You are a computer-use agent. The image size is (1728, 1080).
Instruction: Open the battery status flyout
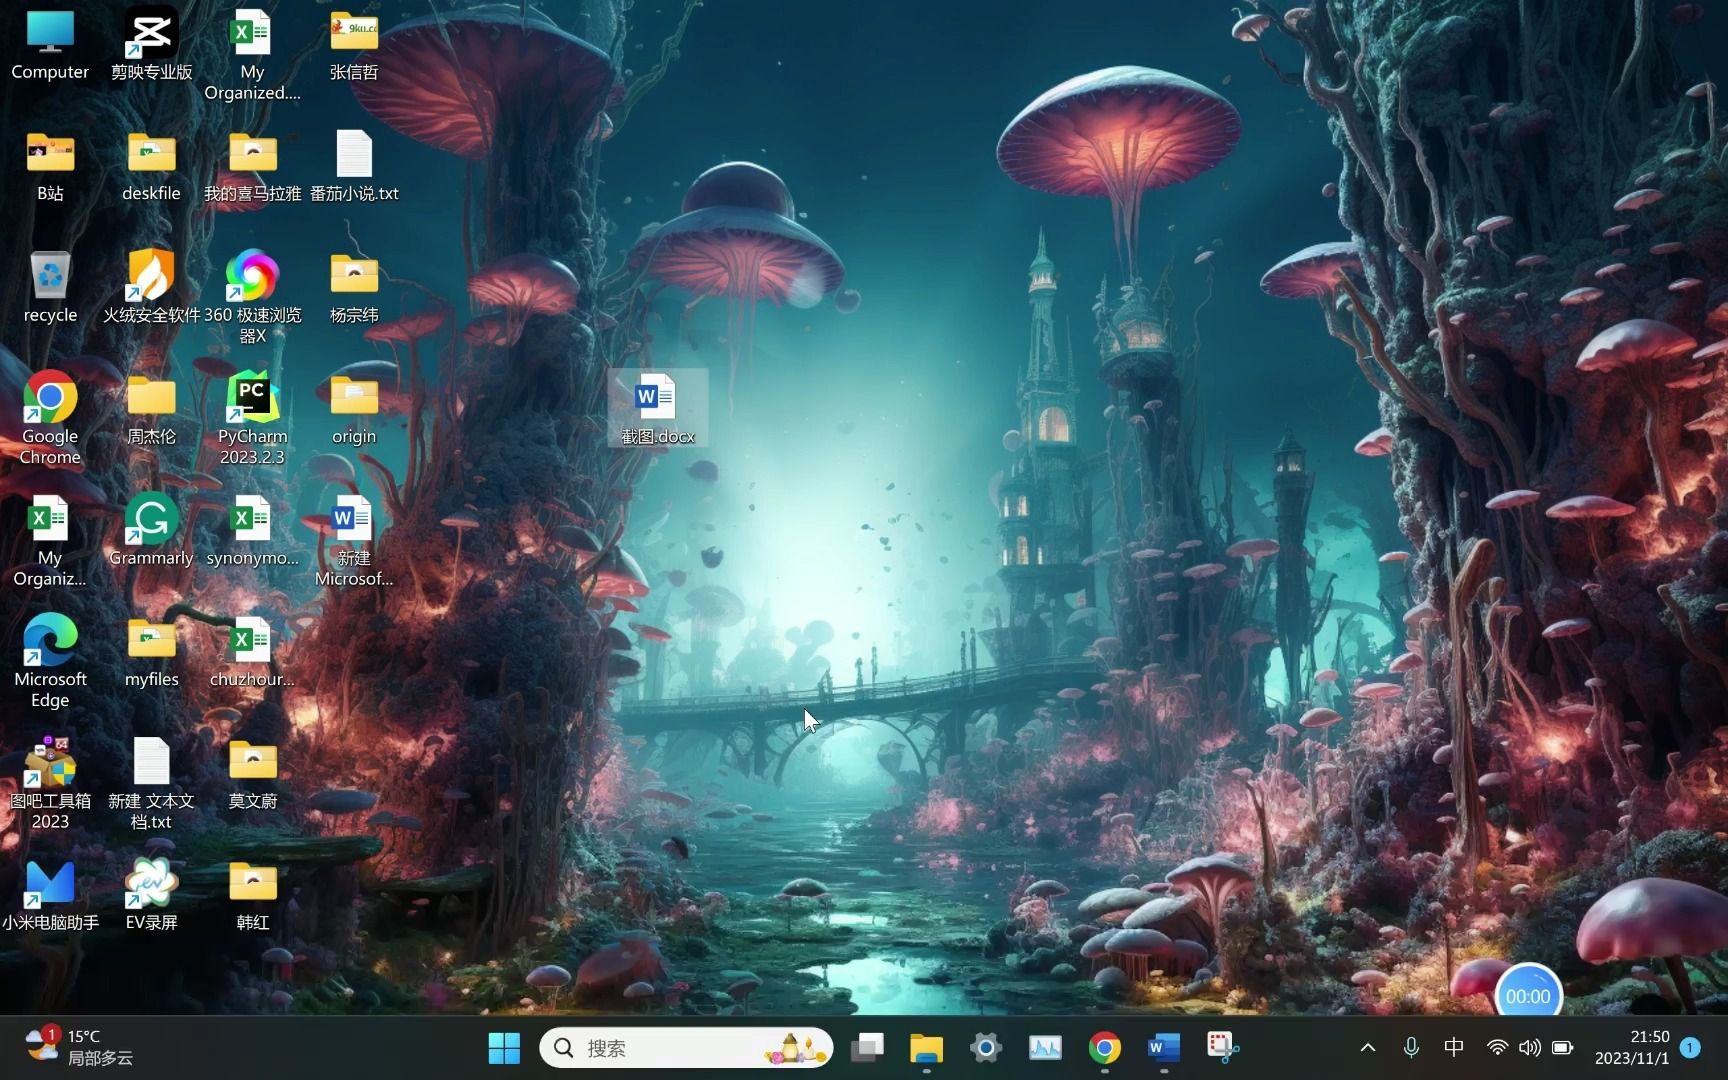[x=1561, y=1048]
